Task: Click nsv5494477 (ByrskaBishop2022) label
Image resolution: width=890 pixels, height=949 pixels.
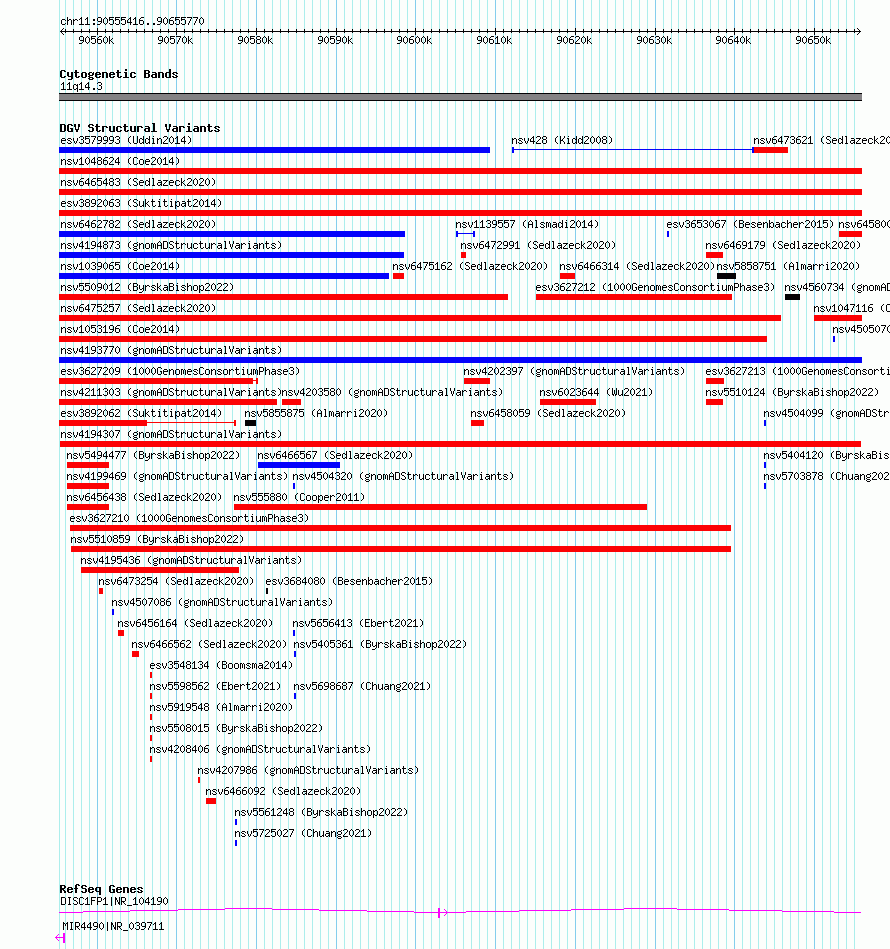Action: click(x=153, y=455)
